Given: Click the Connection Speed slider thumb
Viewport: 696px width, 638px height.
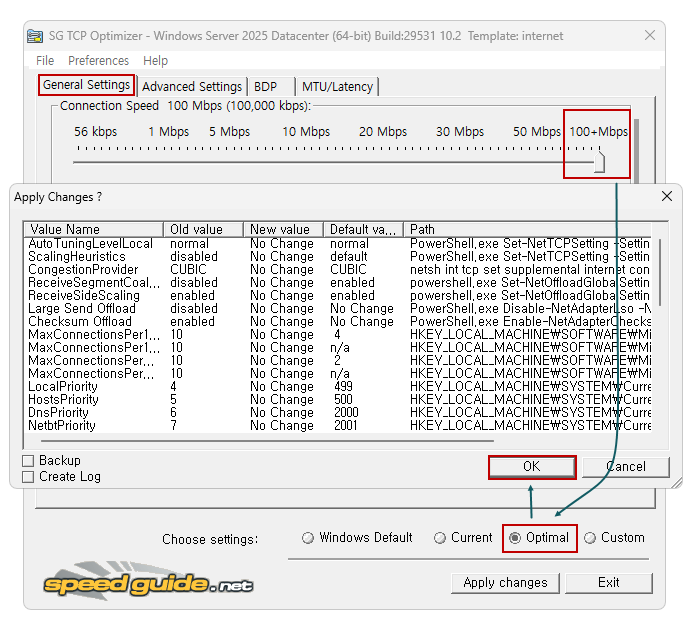Looking at the screenshot, I should (x=599, y=162).
